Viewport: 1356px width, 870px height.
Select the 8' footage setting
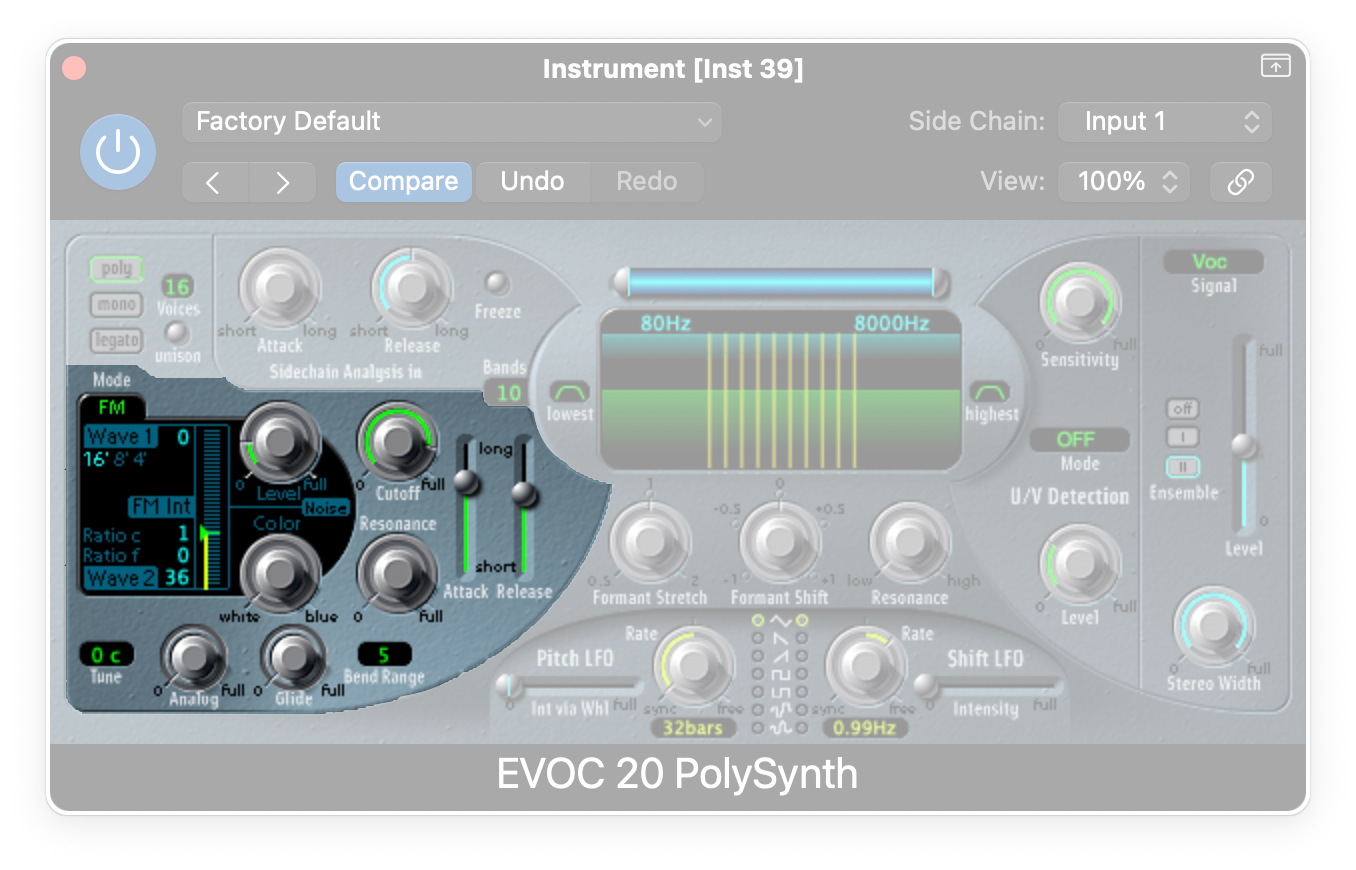tap(120, 460)
